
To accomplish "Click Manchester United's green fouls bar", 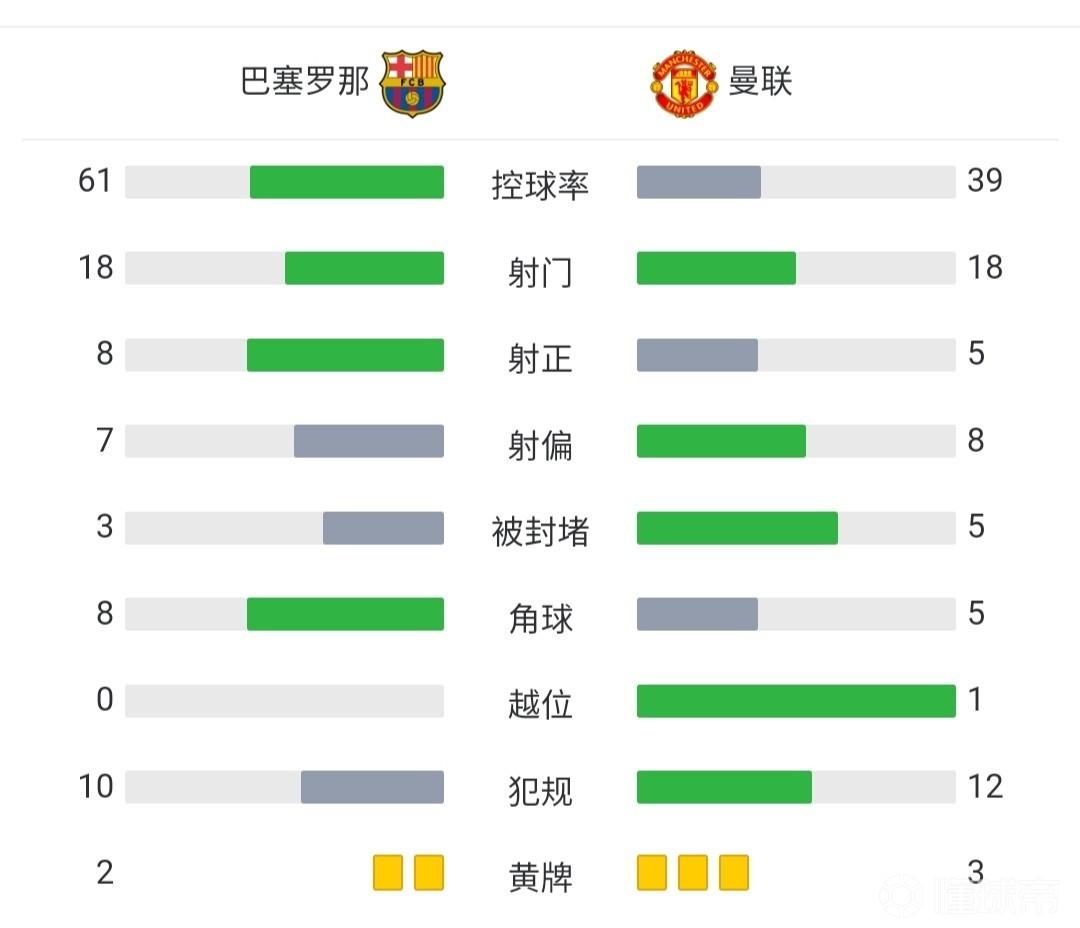I will (724, 787).
